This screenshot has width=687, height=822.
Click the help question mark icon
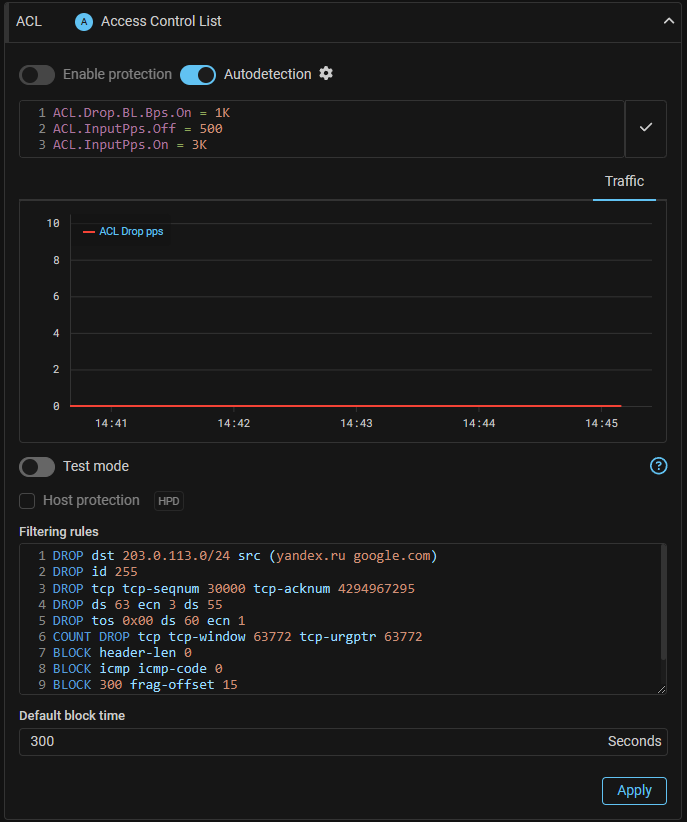[658, 466]
